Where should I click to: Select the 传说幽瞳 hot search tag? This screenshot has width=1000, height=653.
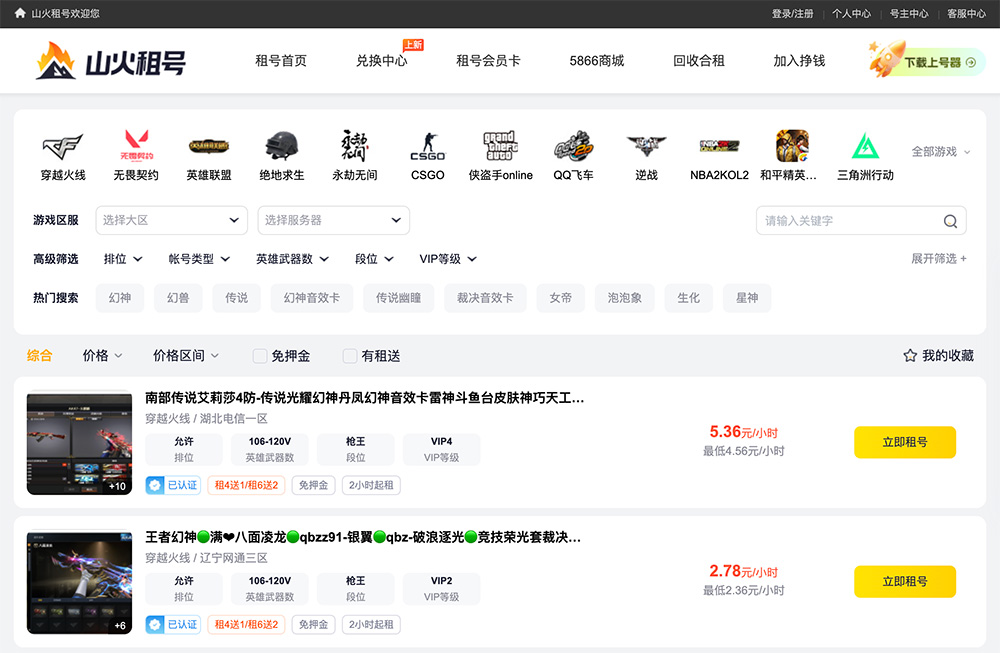coord(399,298)
